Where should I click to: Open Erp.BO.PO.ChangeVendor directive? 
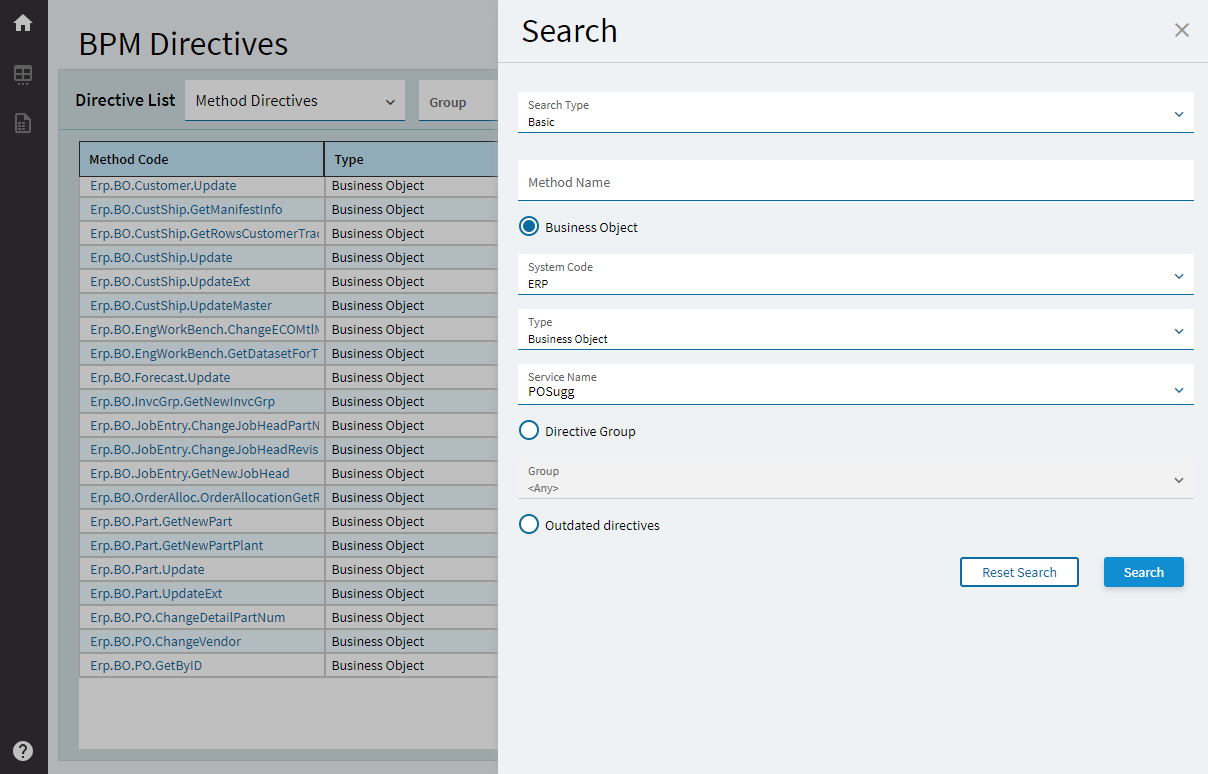tap(165, 642)
